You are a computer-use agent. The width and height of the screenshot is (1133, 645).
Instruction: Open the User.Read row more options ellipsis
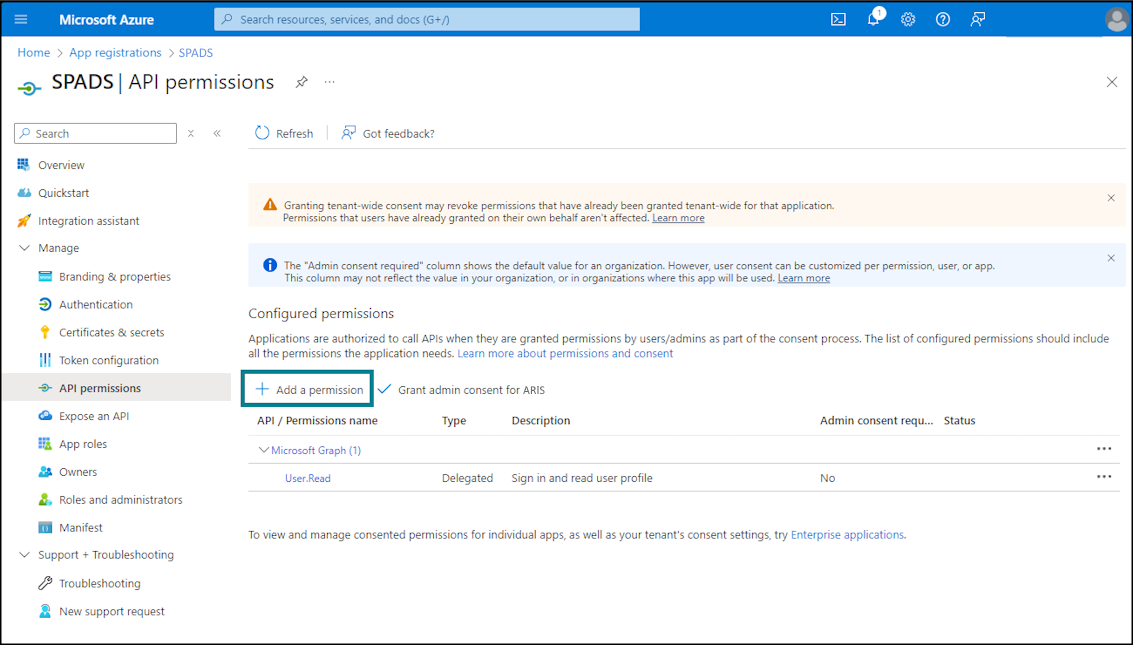1103,477
